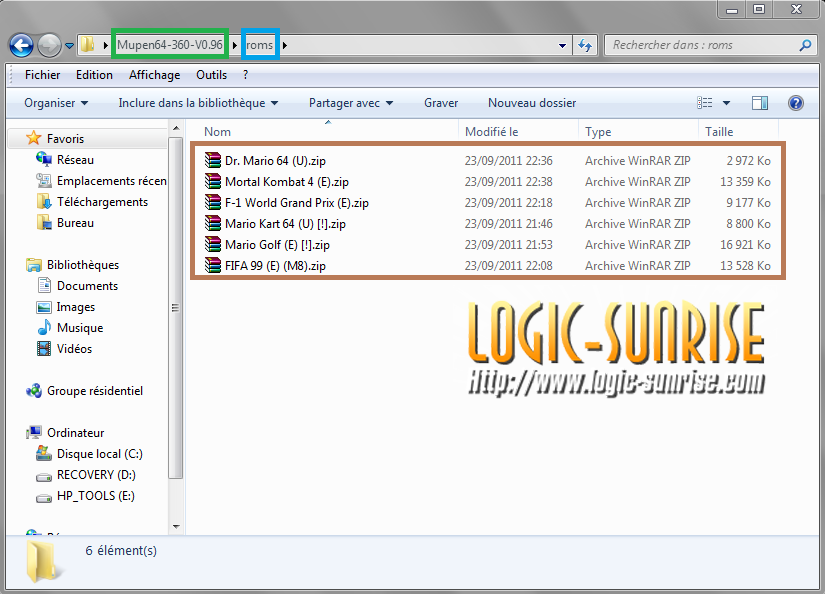Open the recent pages dropdown arrow
This screenshot has width=825, height=594.
[x=69, y=46]
